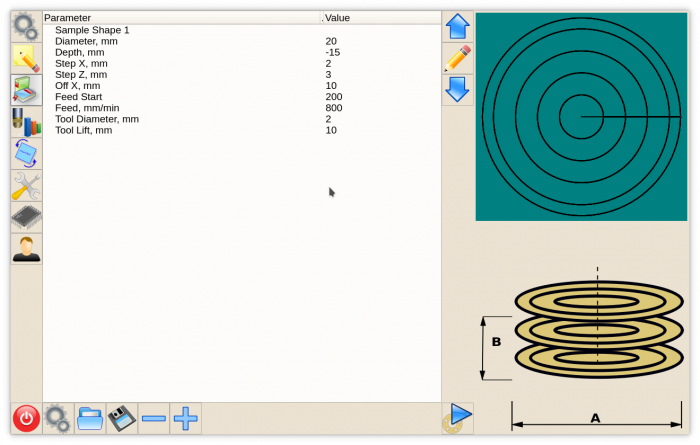Click the gears icon atop the sidebar

(26, 26)
